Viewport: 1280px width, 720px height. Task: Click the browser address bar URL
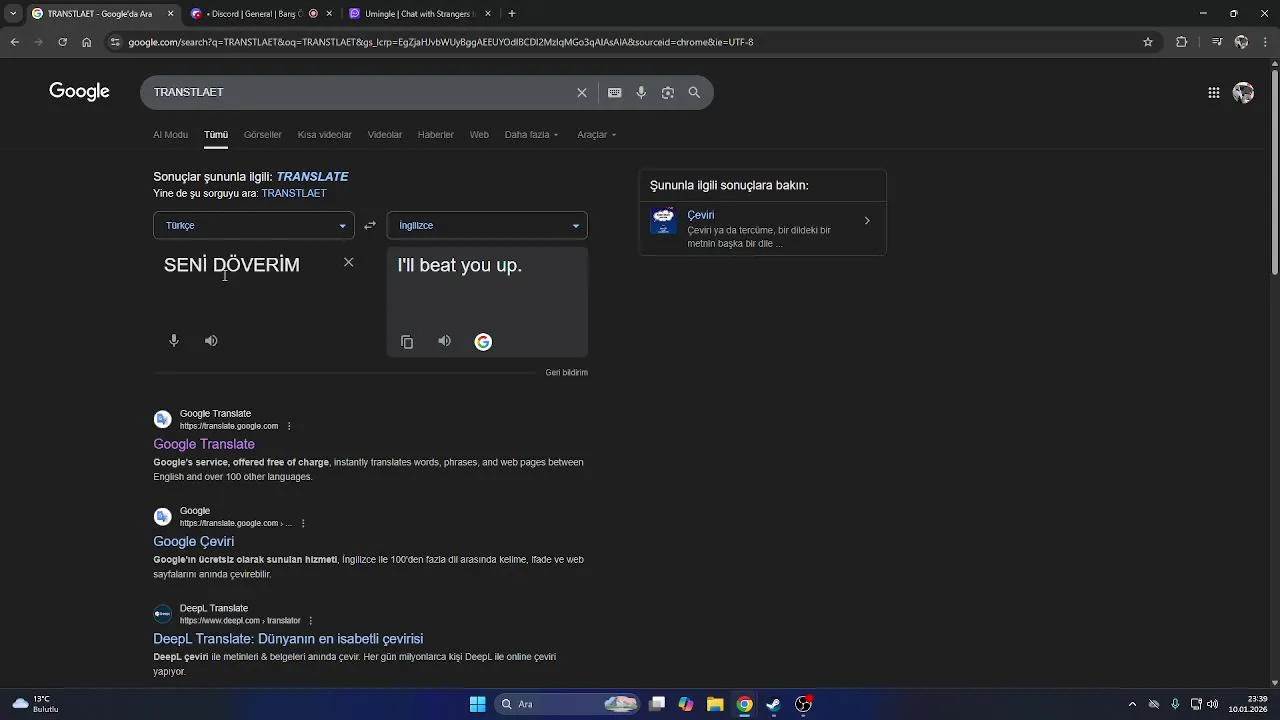coord(440,42)
